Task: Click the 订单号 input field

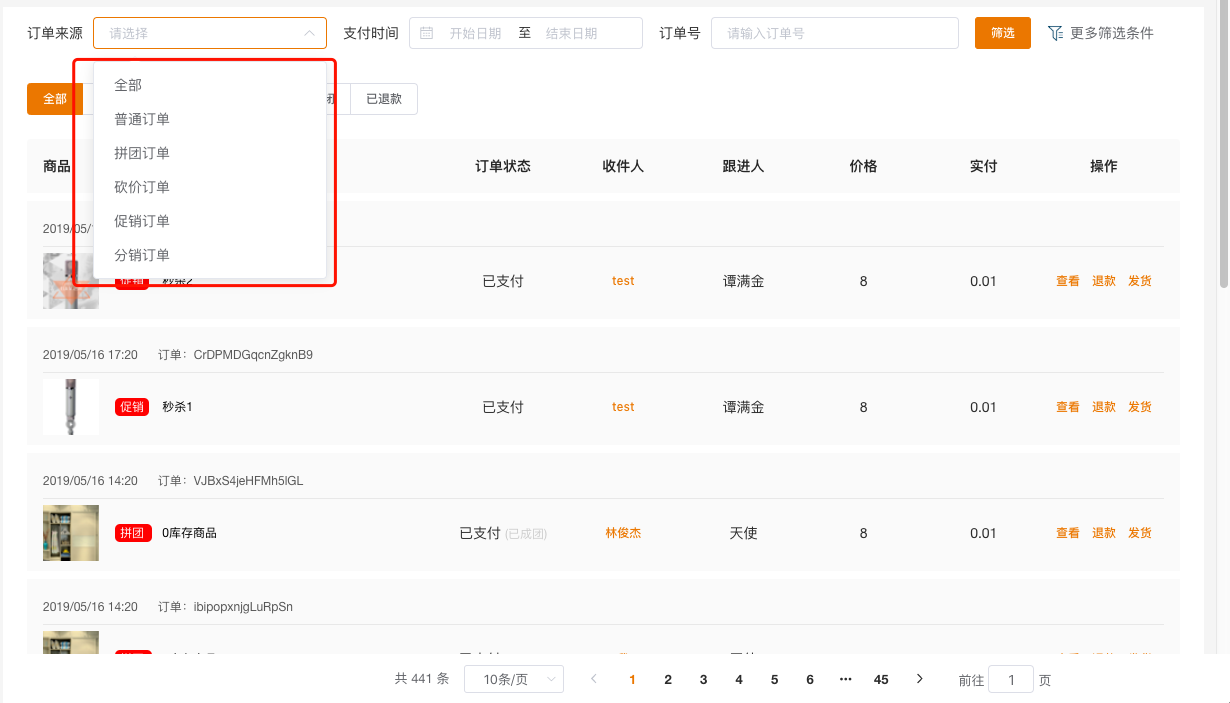Action: (x=834, y=33)
